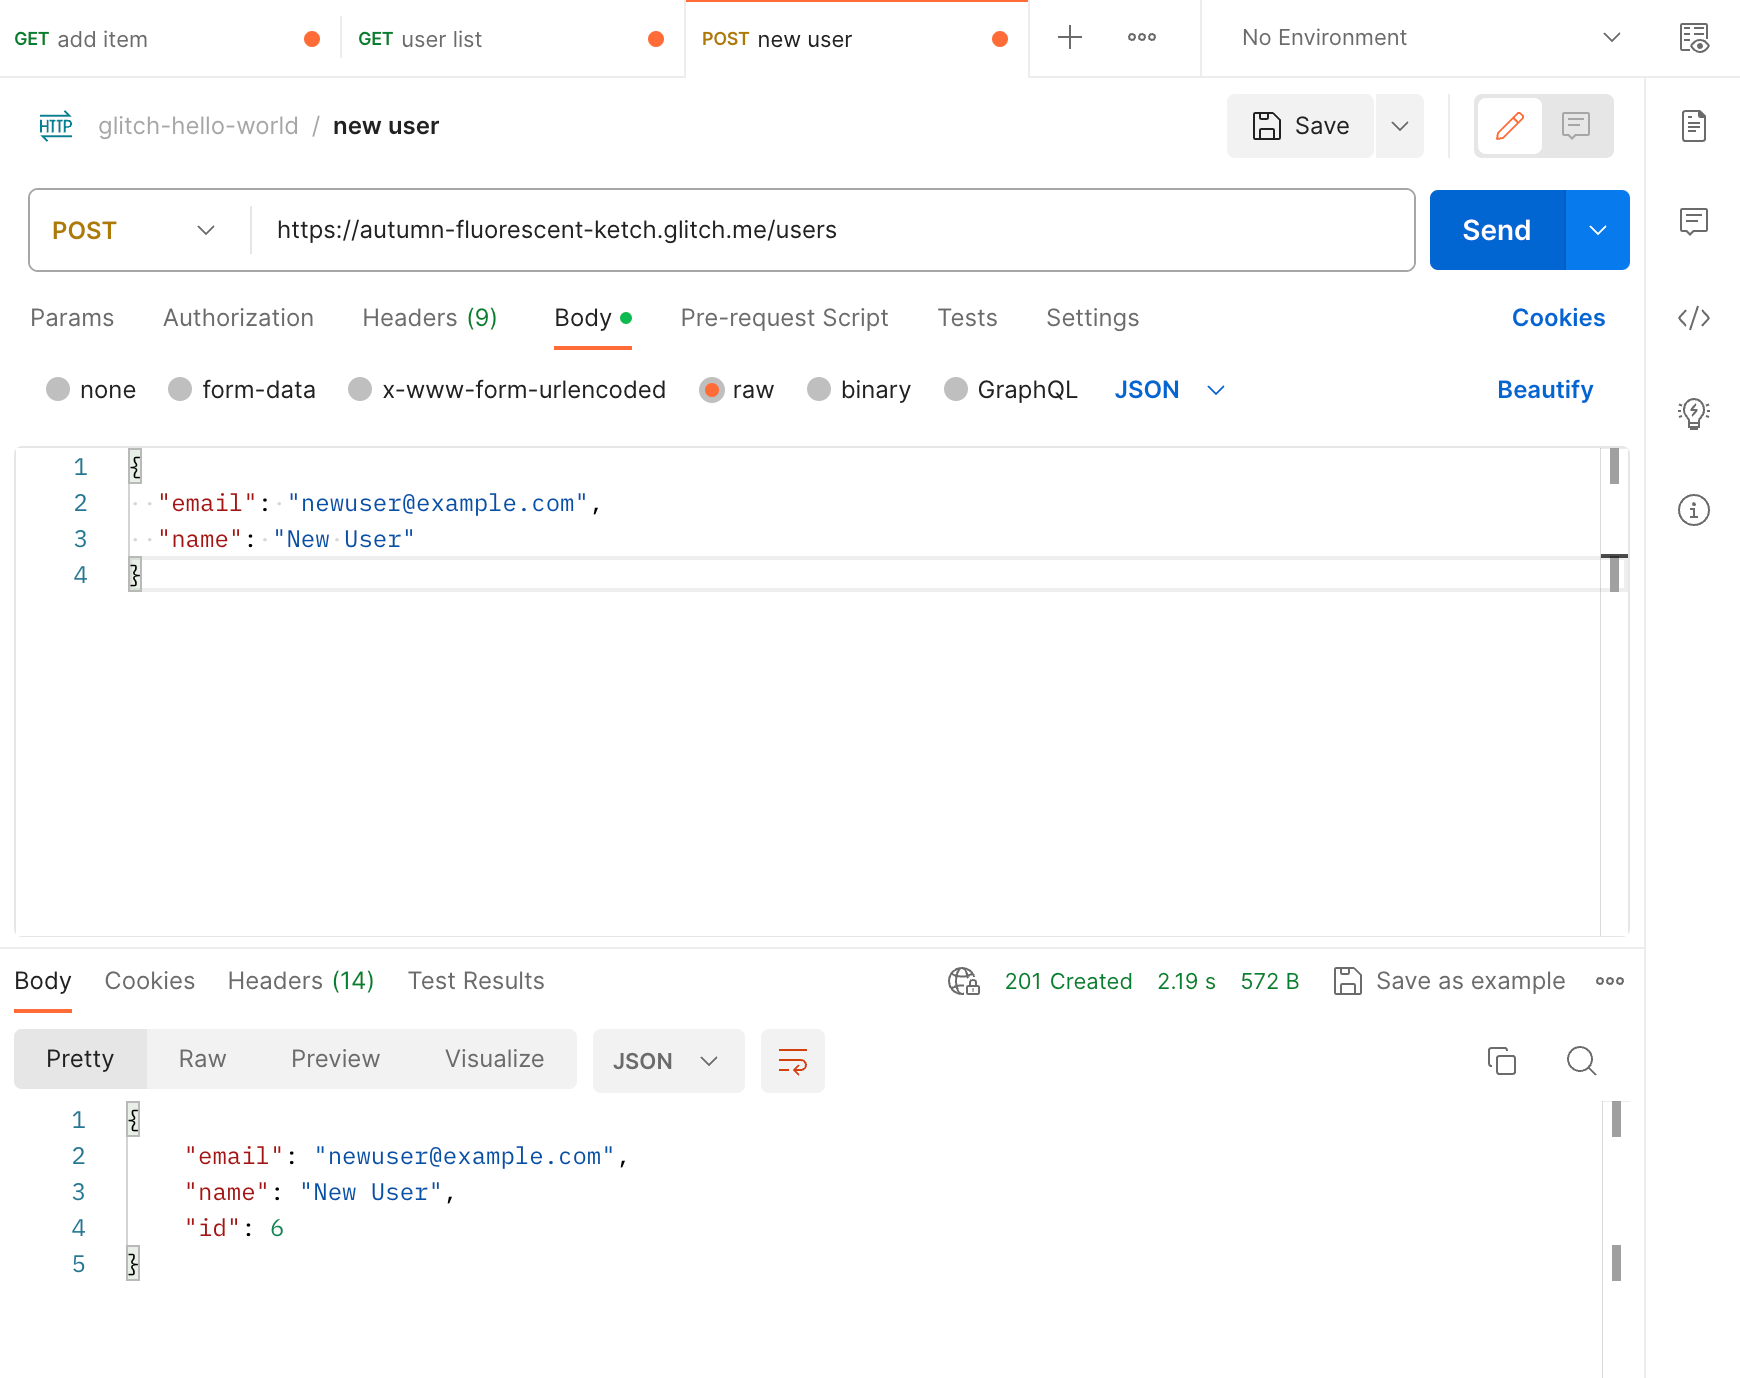Select GraphQL body type
Viewport: 1740px width, 1378px height.
[1011, 390]
